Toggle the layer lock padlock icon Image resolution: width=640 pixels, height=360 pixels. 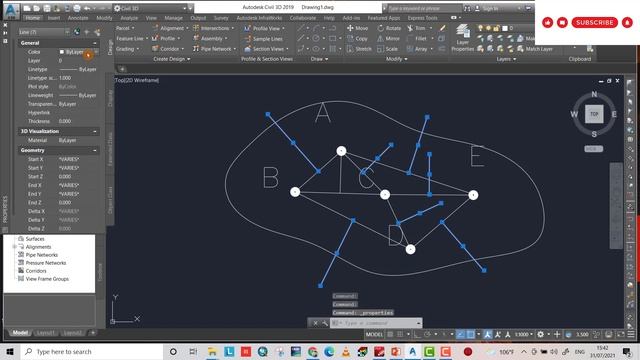496,28
